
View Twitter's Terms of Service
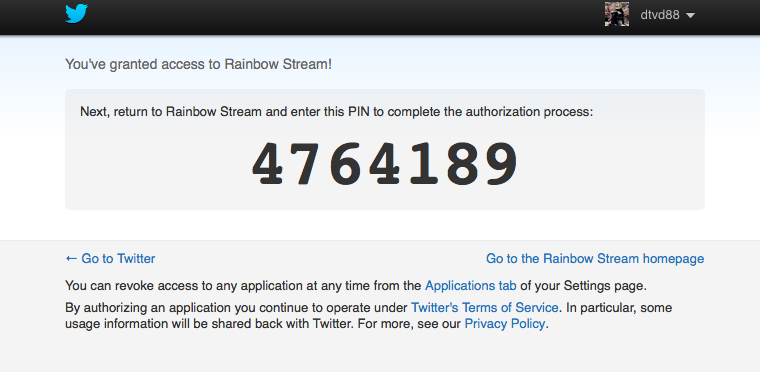click(485, 307)
